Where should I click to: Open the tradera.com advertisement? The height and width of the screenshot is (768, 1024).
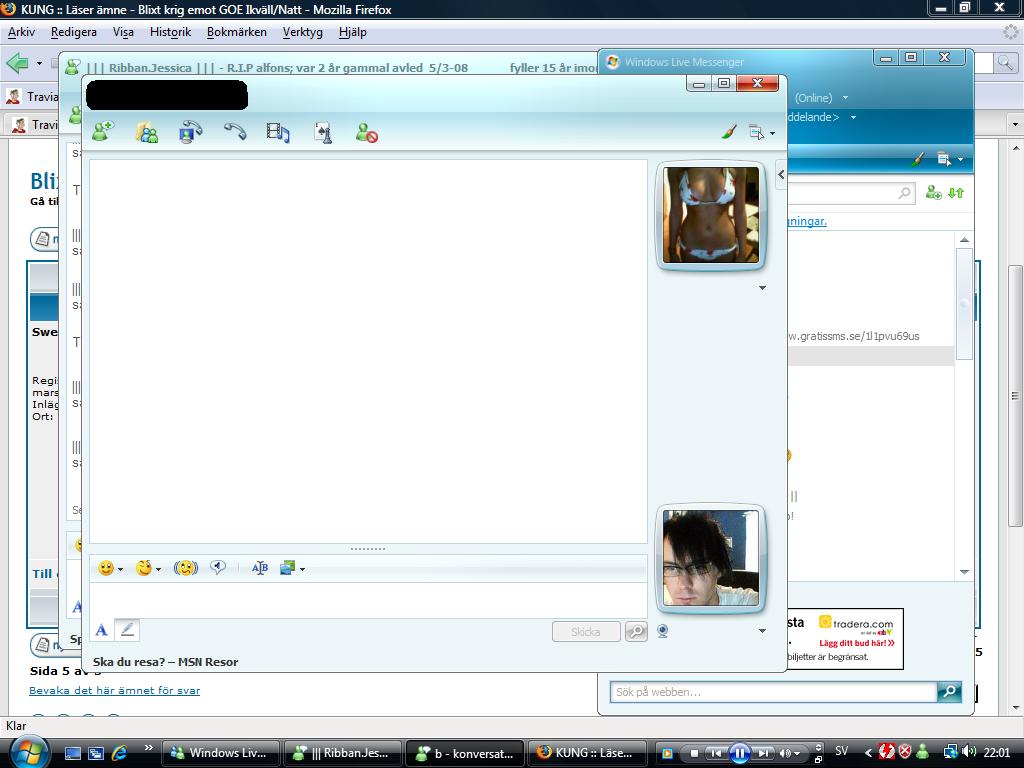pyautogui.click(x=845, y=639)
